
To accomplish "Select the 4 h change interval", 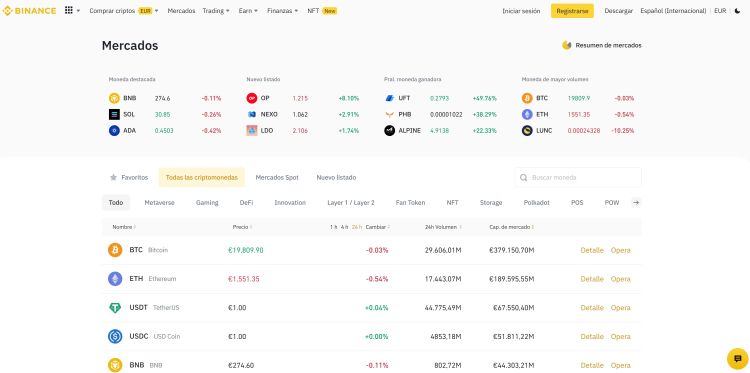I will 344,227.
